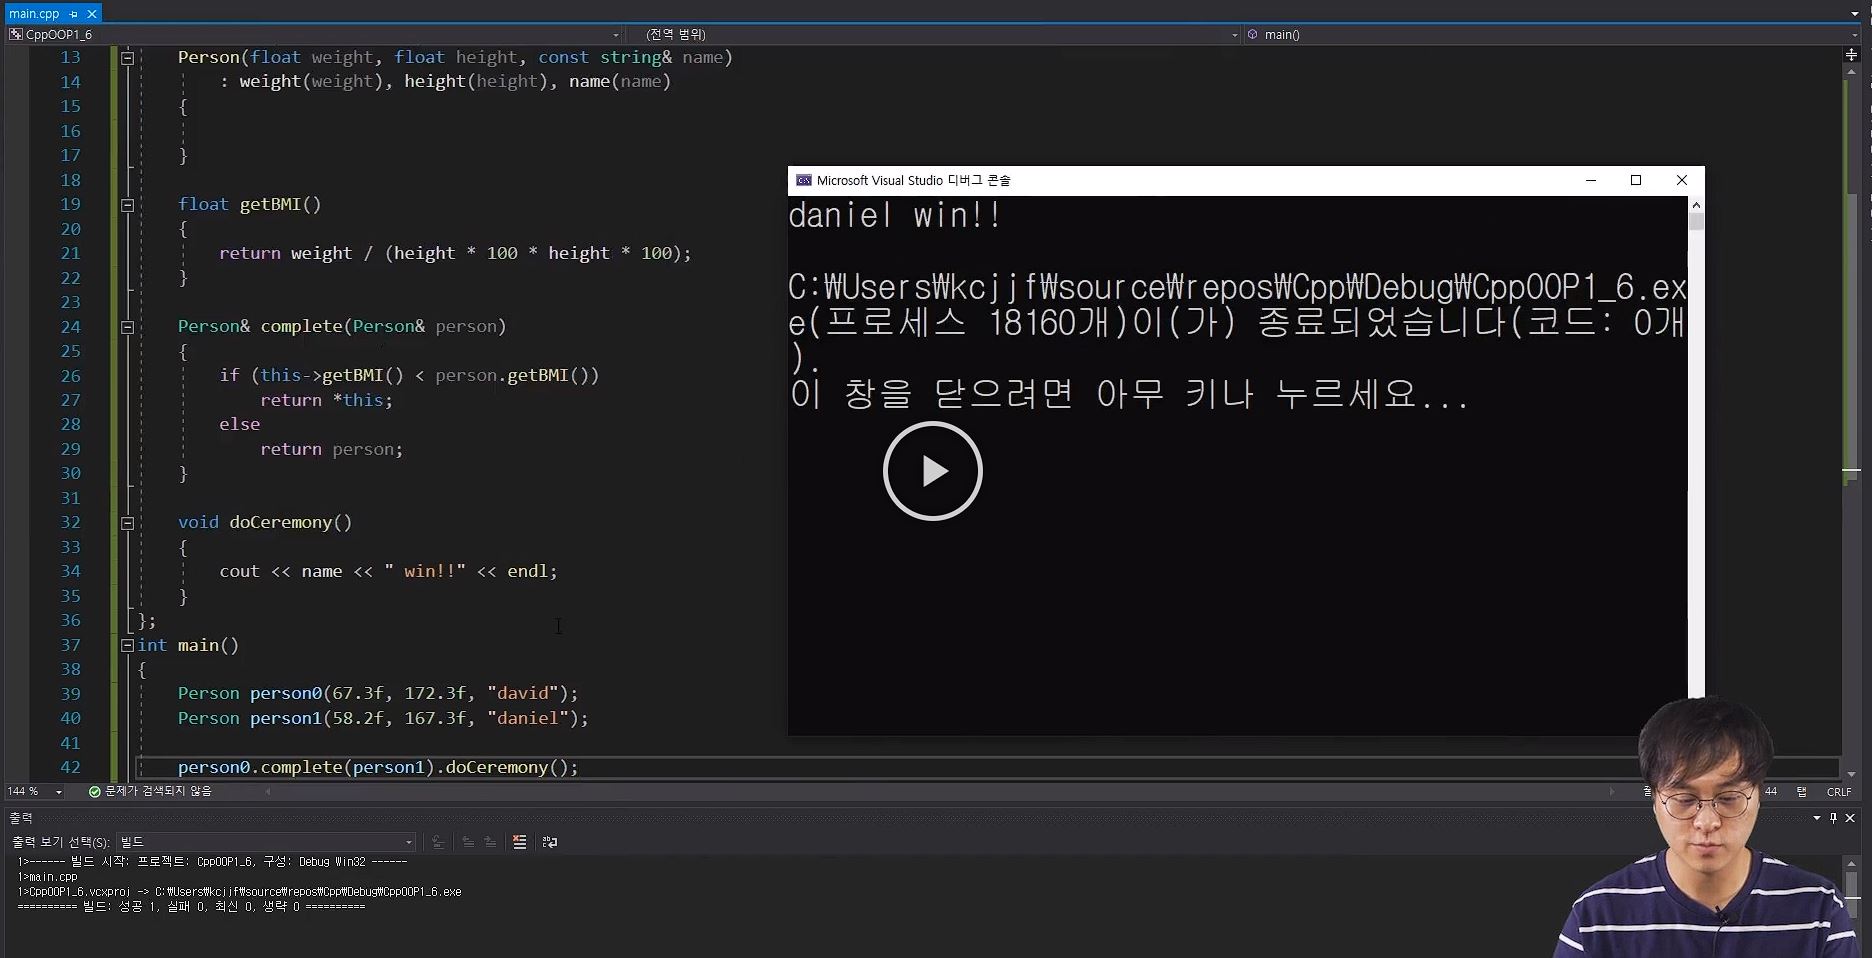Click the console vertical scrollbar thumb
The width and height of the screenshot is (1872, 958).
1696,221
